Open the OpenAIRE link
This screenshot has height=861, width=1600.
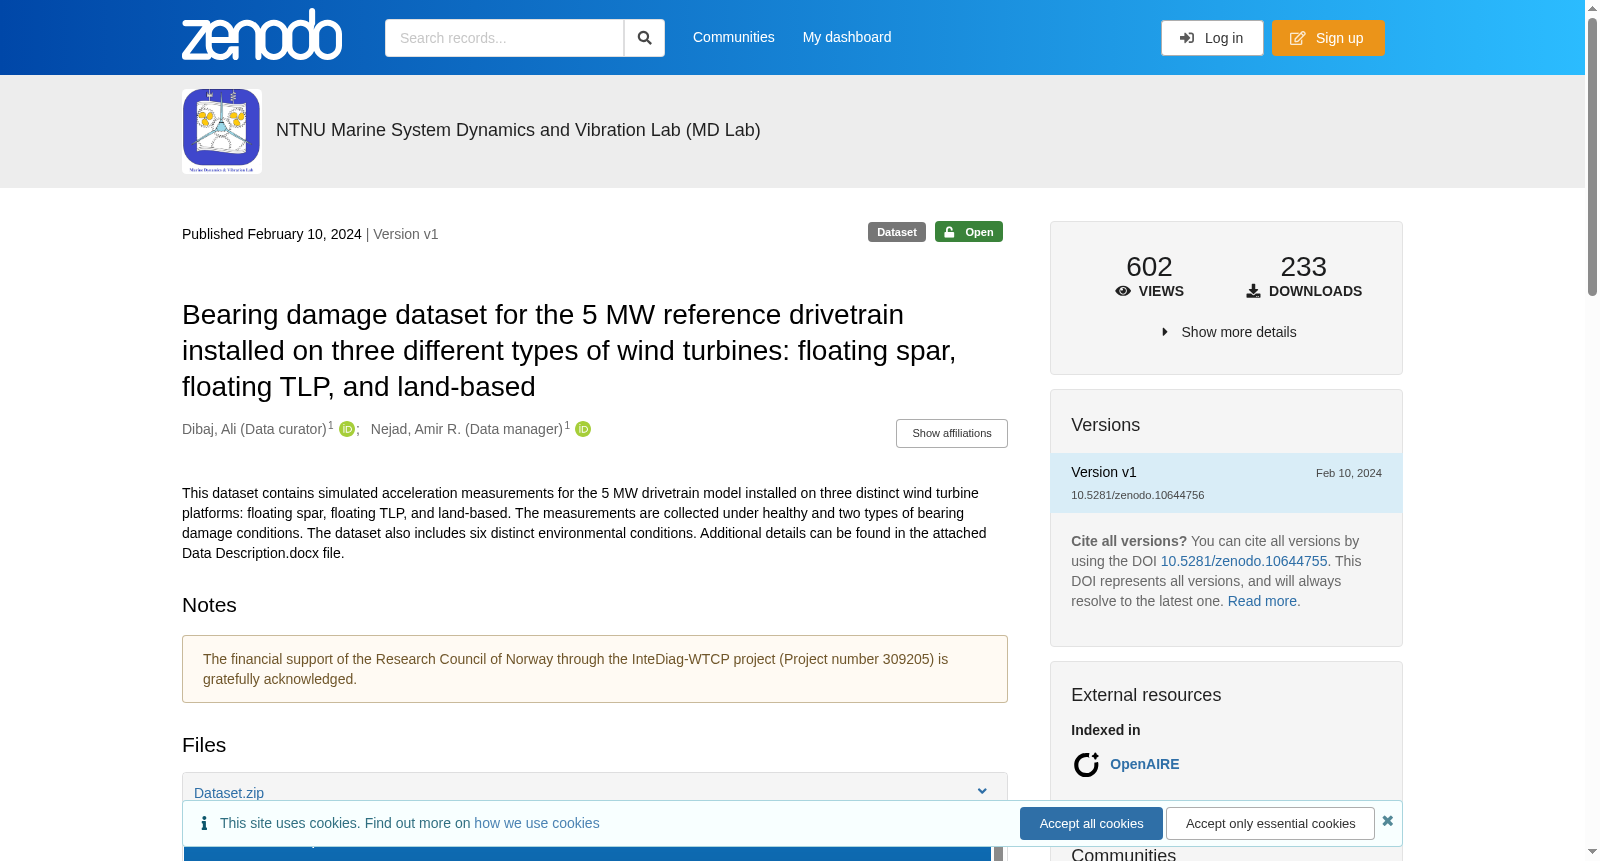click(x=1145, y=764)
